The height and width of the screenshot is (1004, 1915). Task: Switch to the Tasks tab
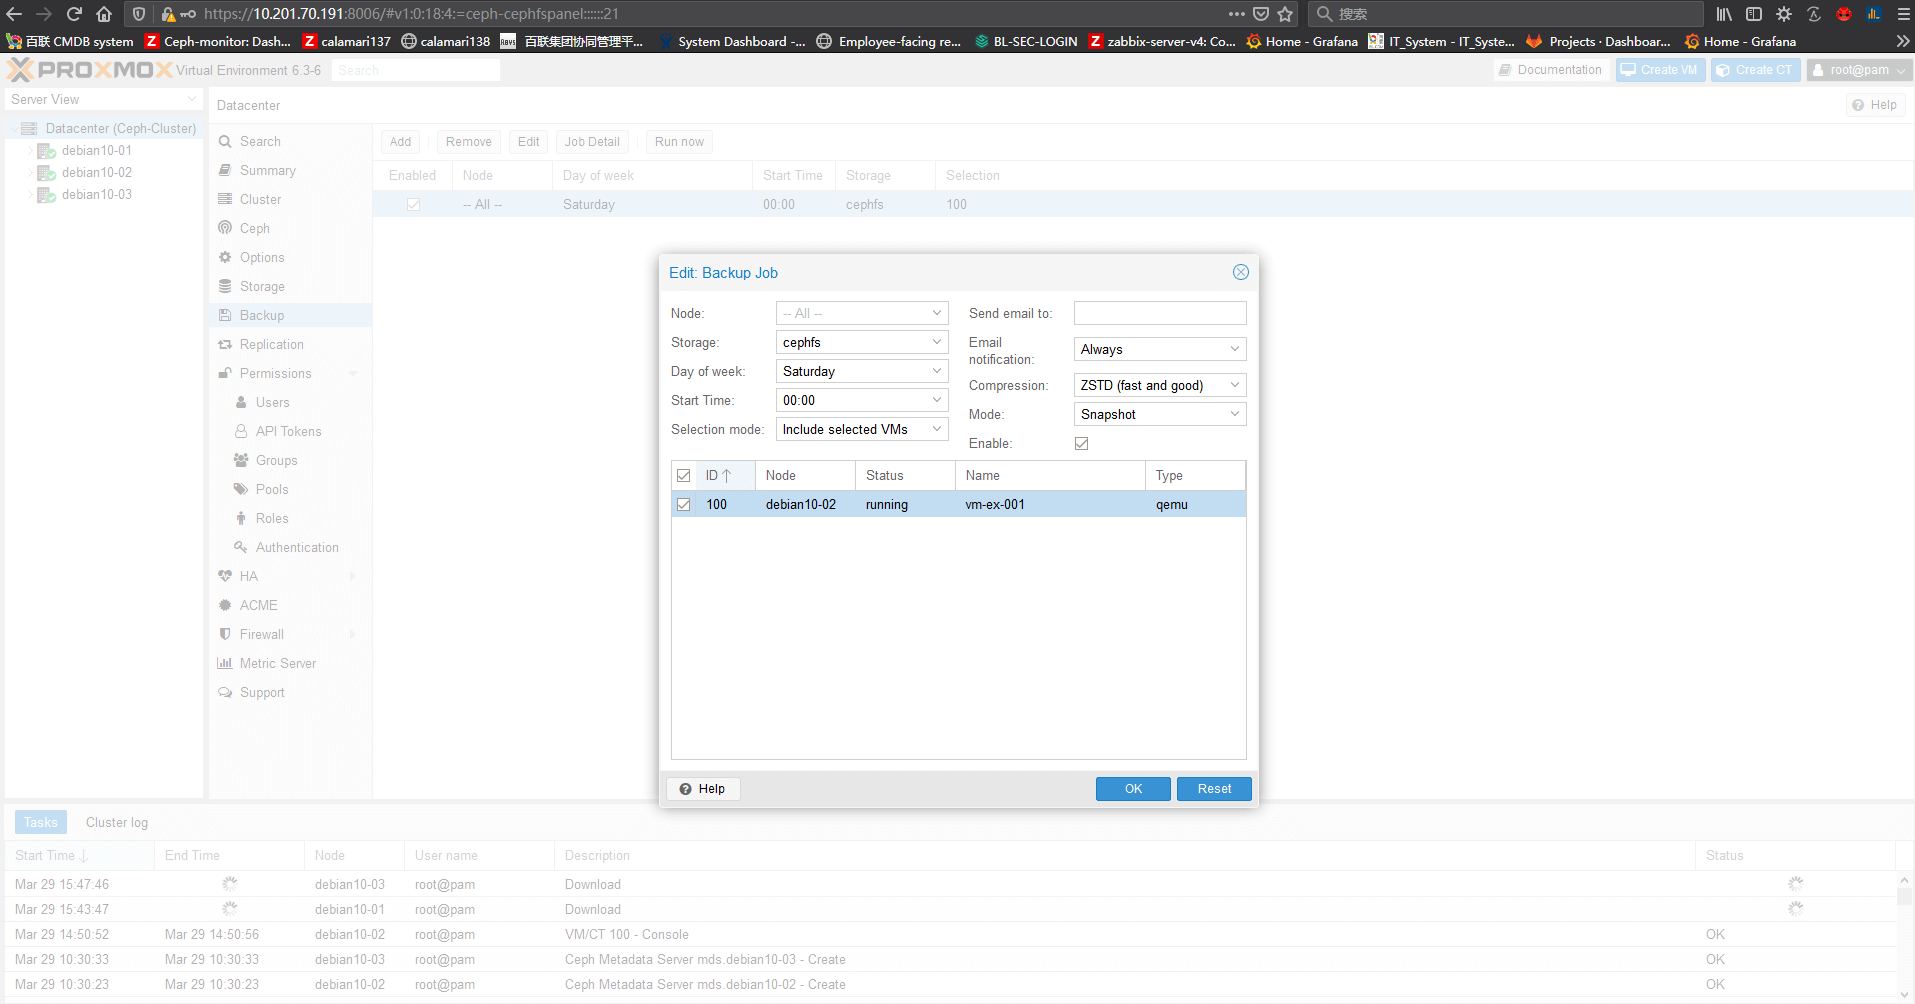tap(41, 823)
